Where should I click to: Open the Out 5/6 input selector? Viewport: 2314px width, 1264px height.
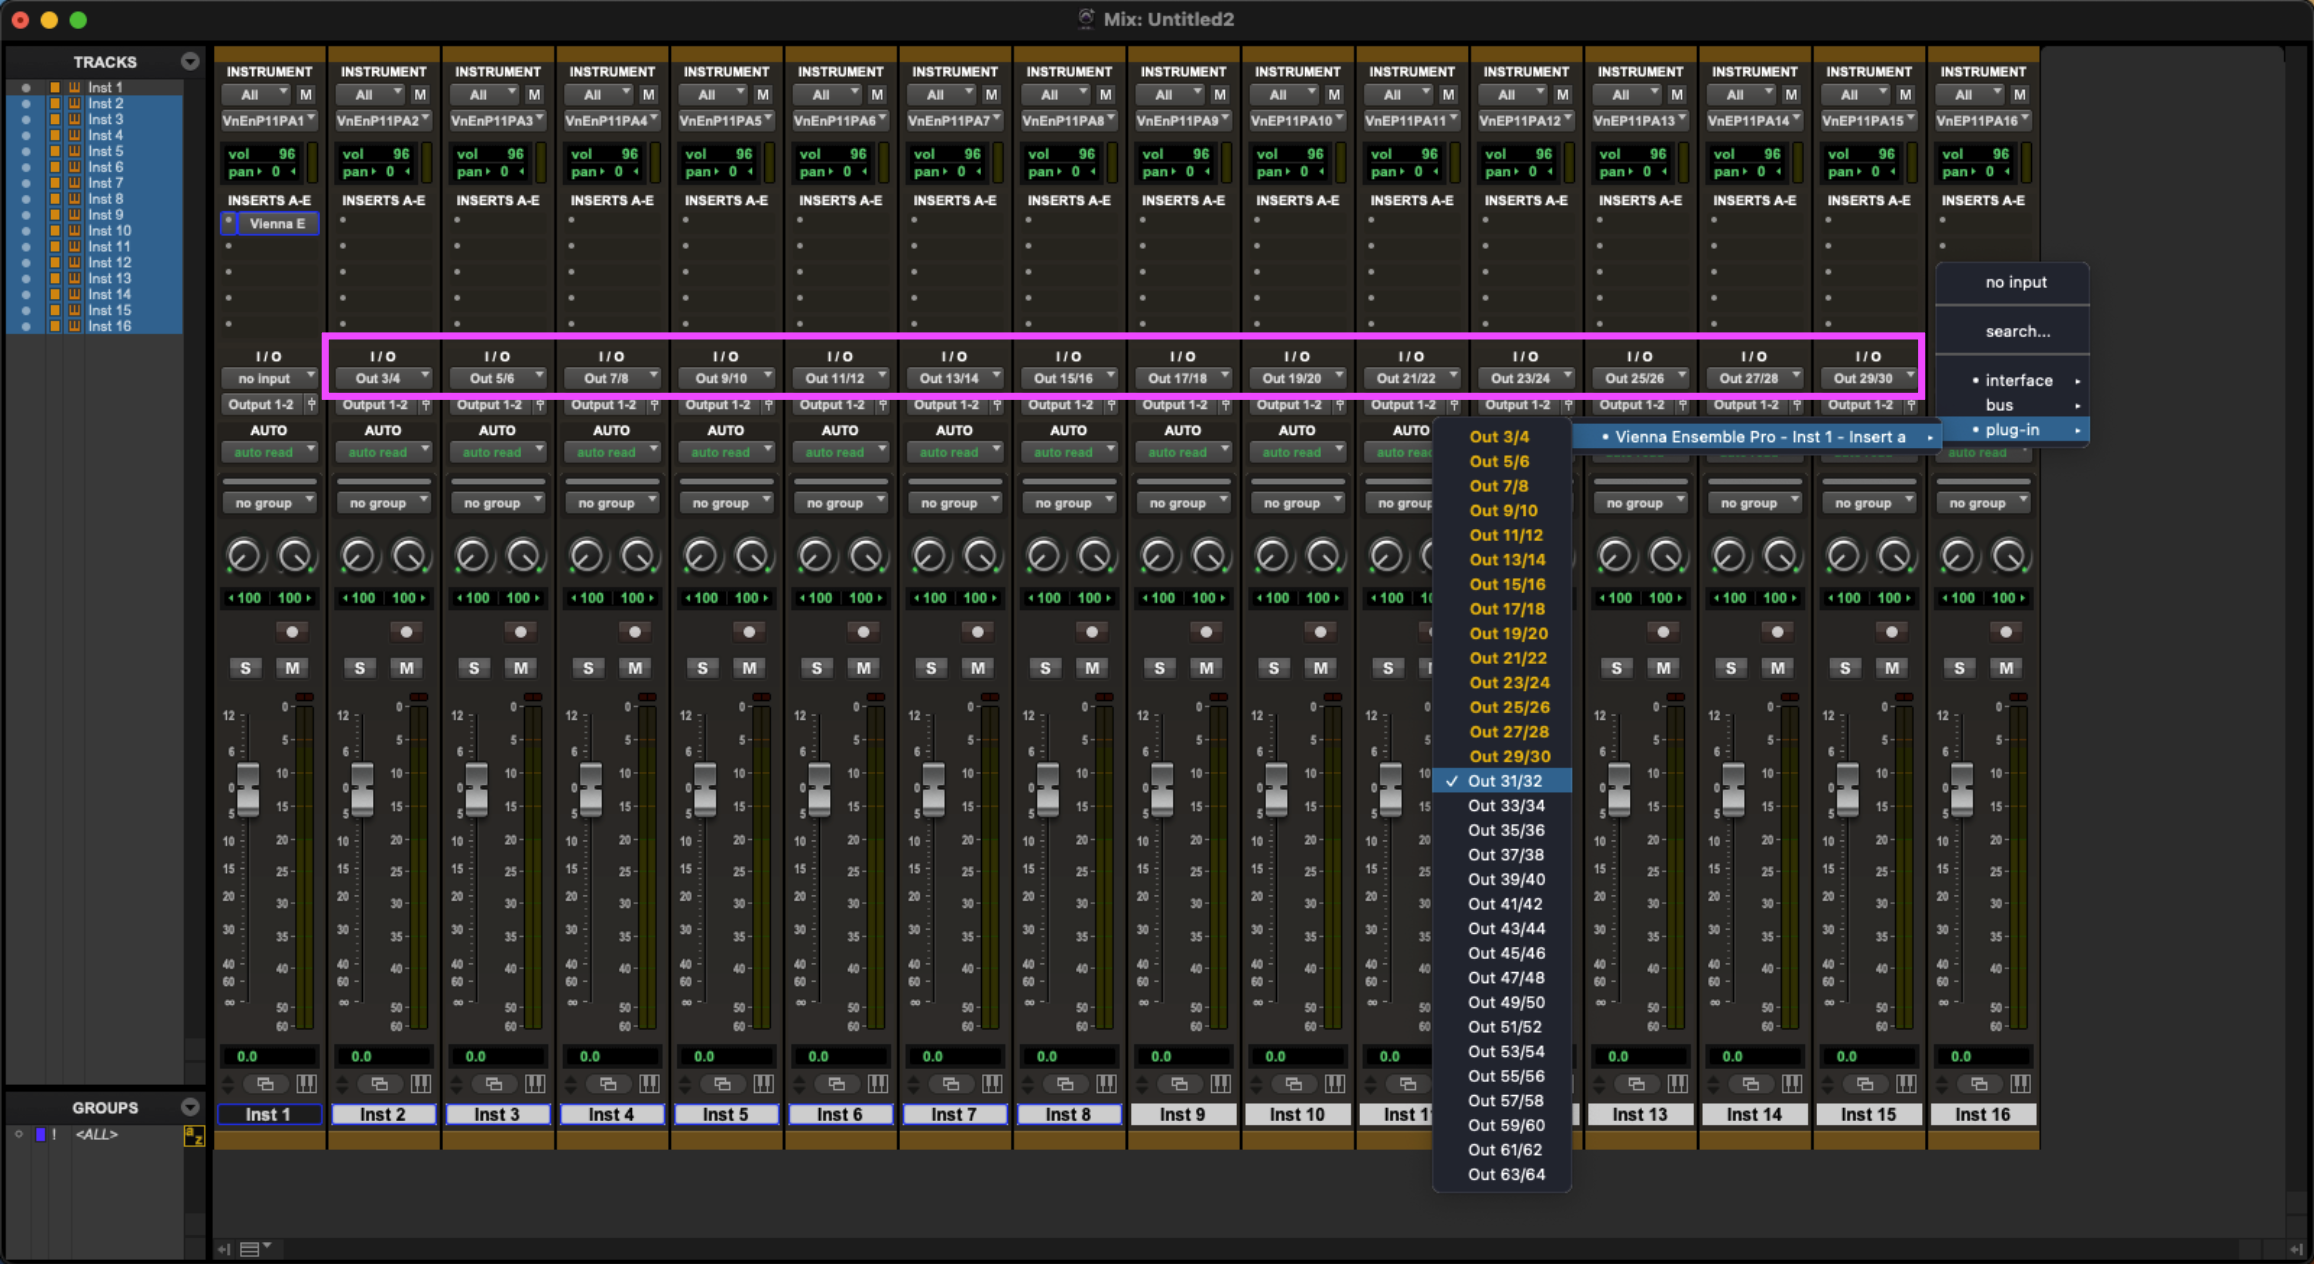(x=498, y=378)
